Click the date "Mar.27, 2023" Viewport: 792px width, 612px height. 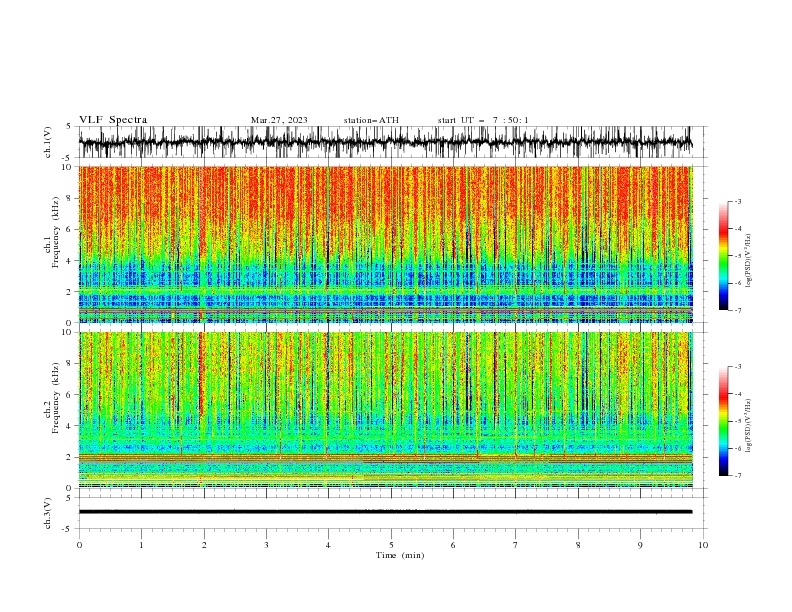click(x=279, y=120)
